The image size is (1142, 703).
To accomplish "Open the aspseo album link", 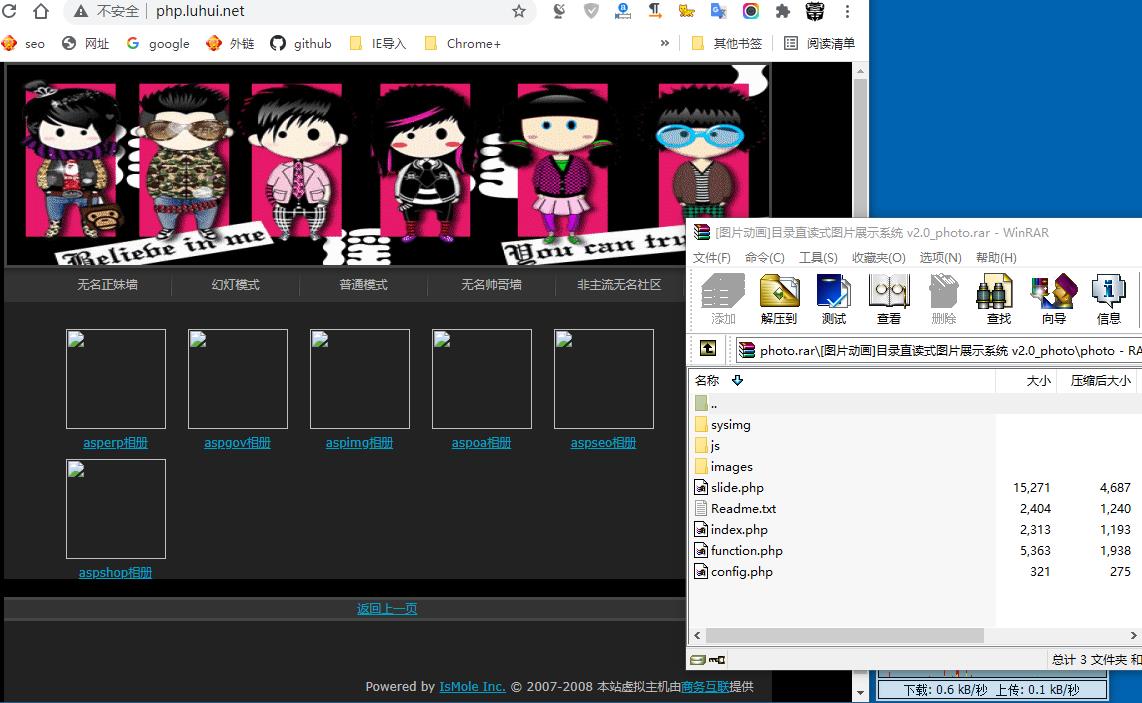I will click(603, 442).
